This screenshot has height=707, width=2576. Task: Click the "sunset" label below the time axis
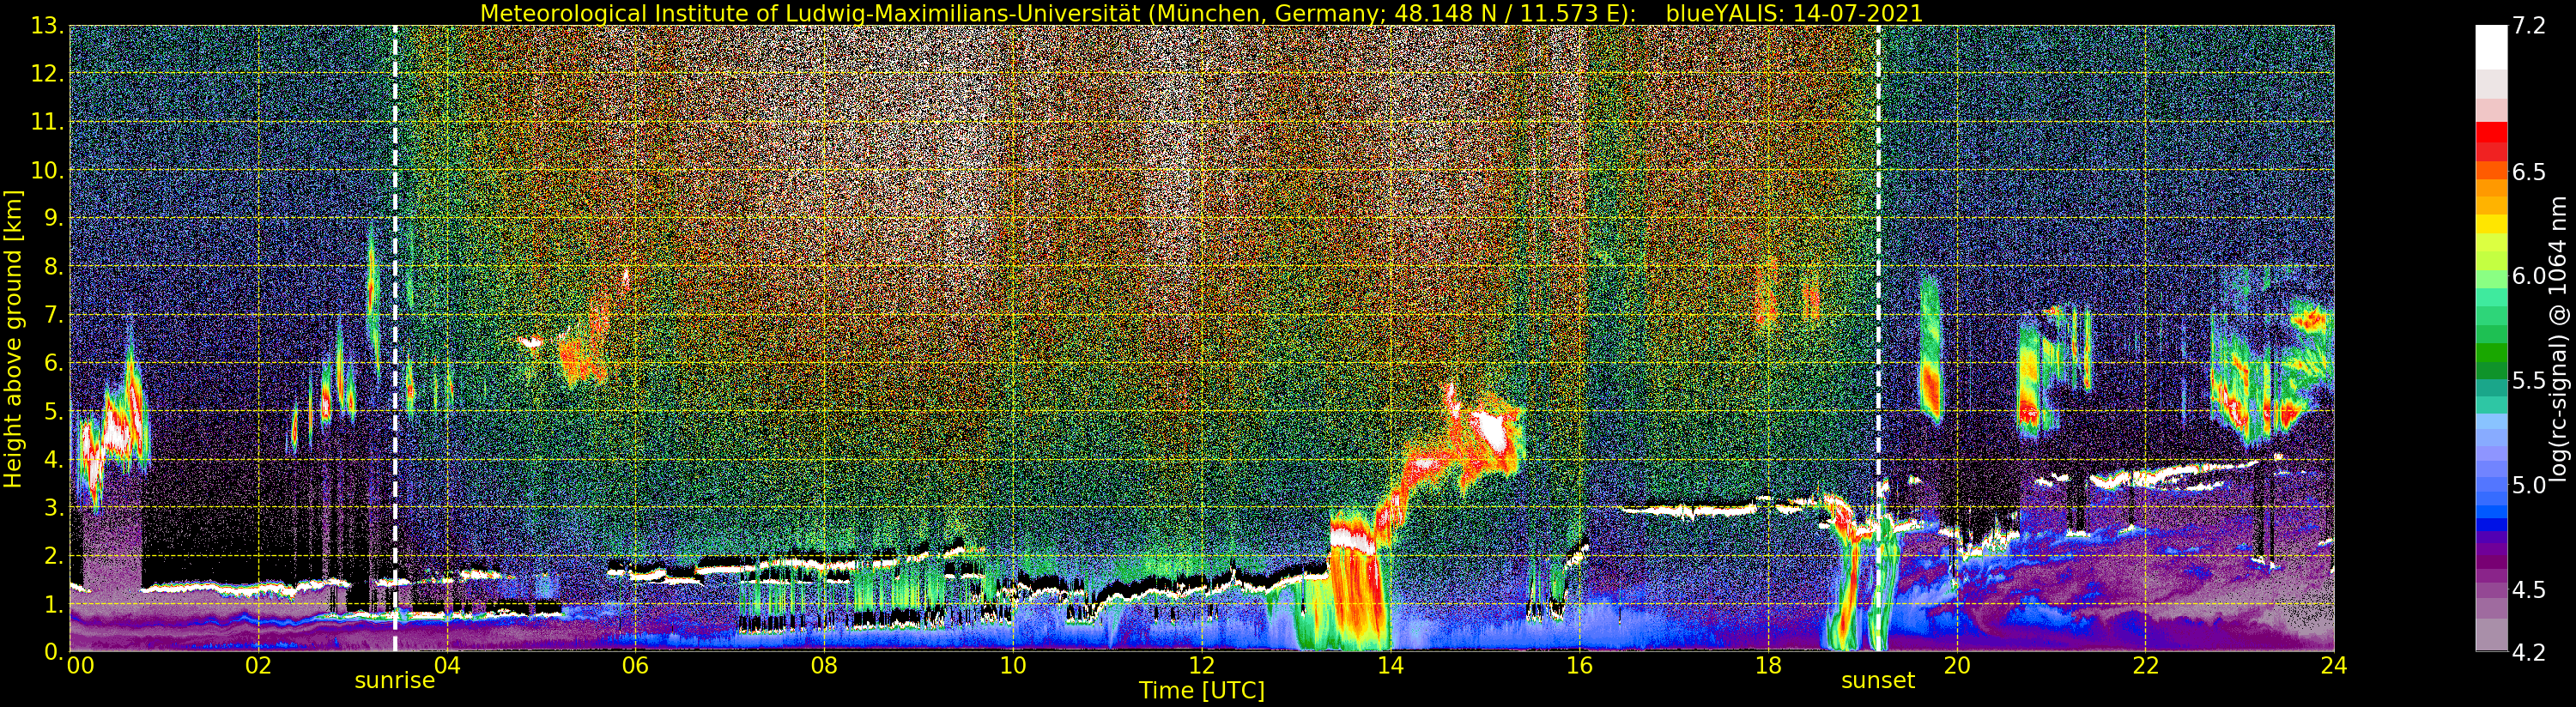pyautogui.click(x=1878, y=681)
